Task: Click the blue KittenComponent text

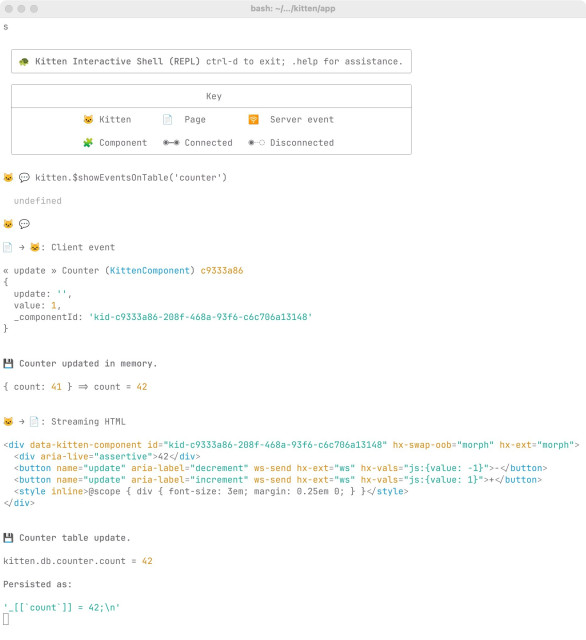Action: pyautogui.click(x=150, y=271)
